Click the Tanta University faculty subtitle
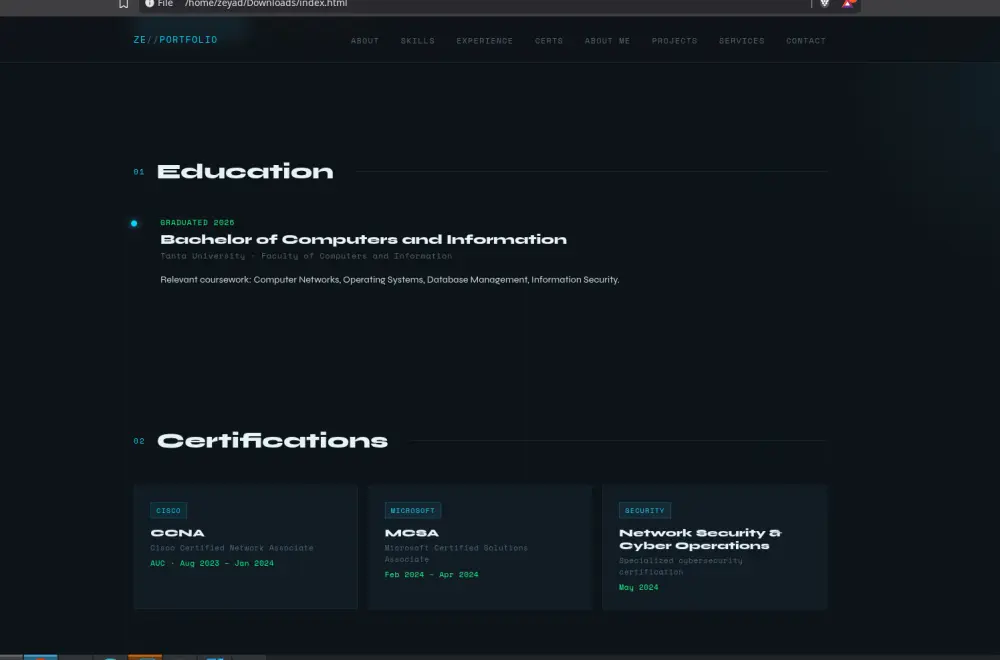This screenshot has width=1000, height=660. pyautogui.click(x=306, y=256)
